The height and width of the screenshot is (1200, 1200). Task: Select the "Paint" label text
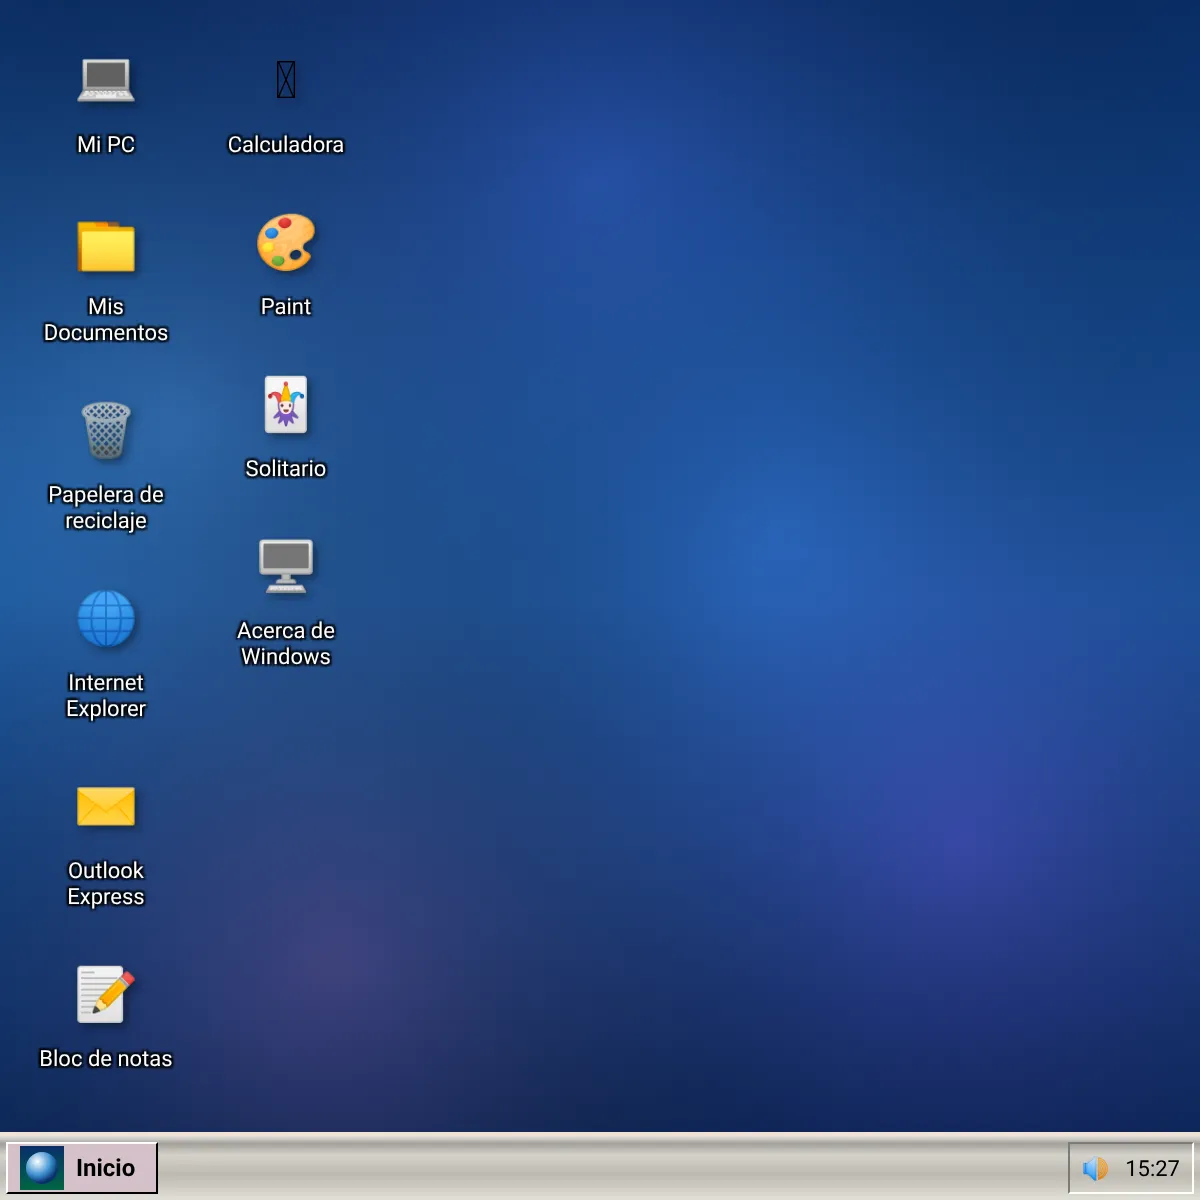[x=286, y=306]
